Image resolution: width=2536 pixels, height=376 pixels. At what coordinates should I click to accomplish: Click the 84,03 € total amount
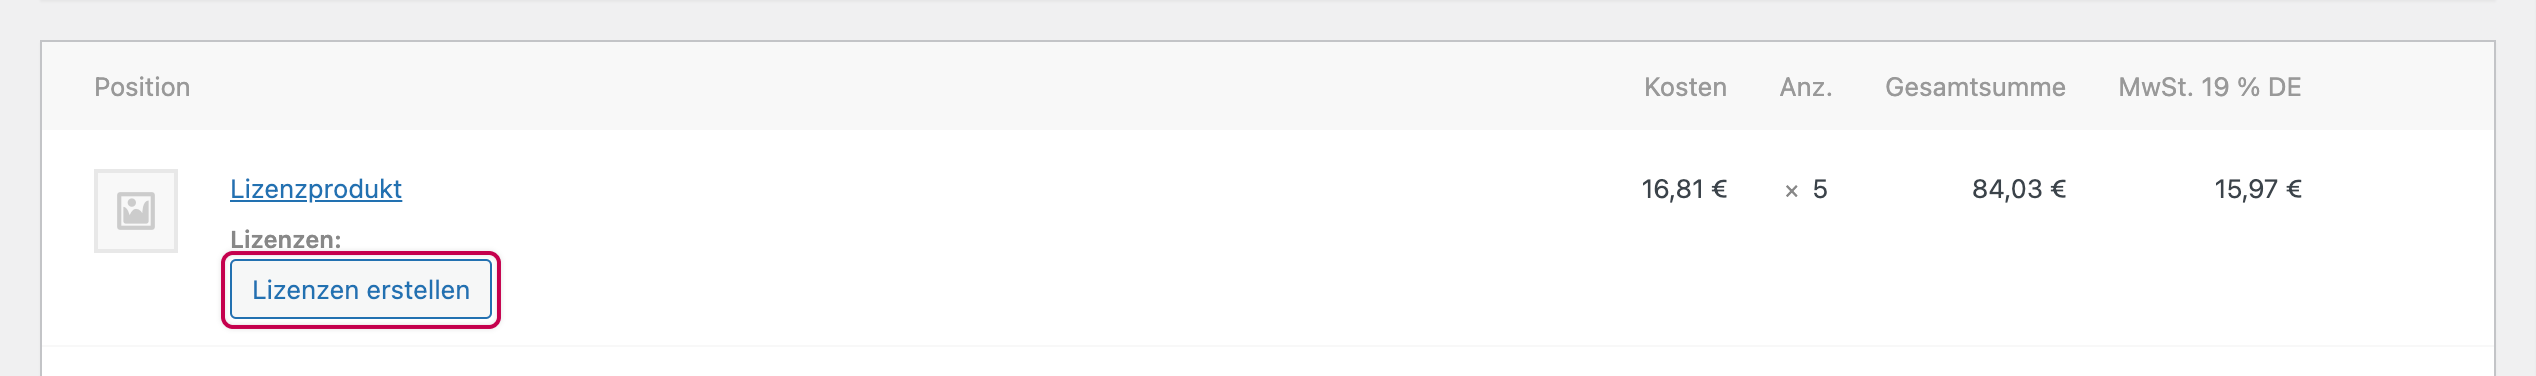(x=2019, y=189)
